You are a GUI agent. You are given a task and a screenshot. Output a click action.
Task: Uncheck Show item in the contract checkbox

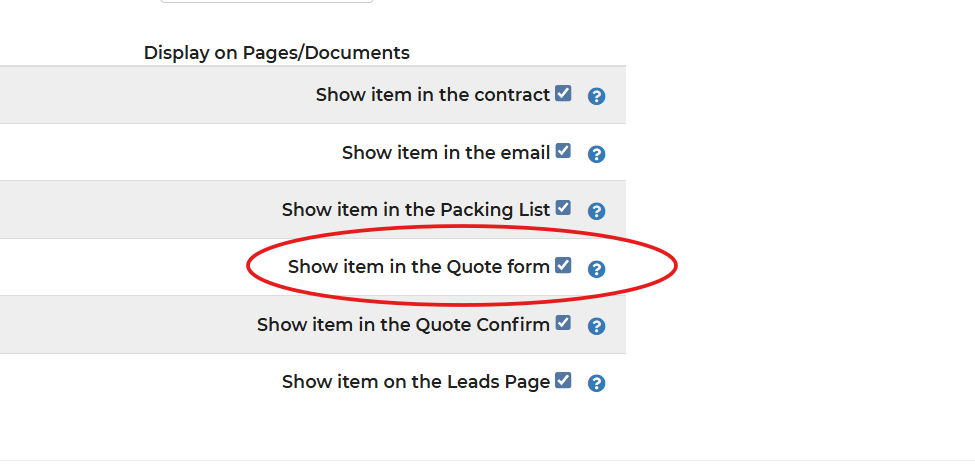pyautogui.click(x=563, y=94)
